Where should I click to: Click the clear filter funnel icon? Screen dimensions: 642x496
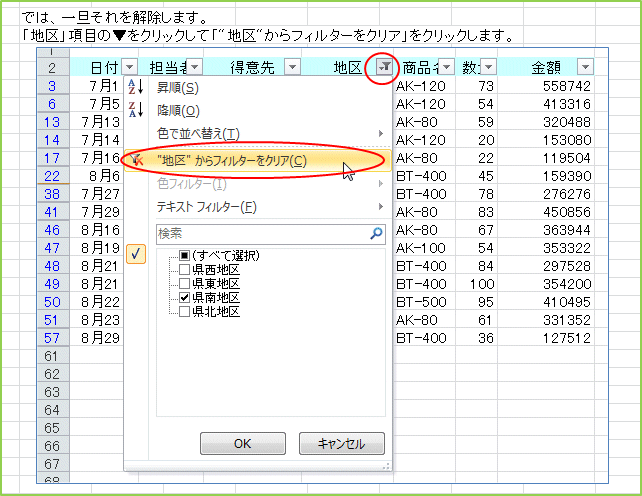click(136, 161)
